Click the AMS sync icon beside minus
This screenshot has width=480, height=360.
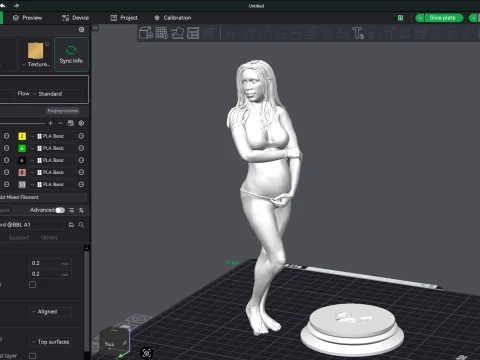(x=71, y=123)
